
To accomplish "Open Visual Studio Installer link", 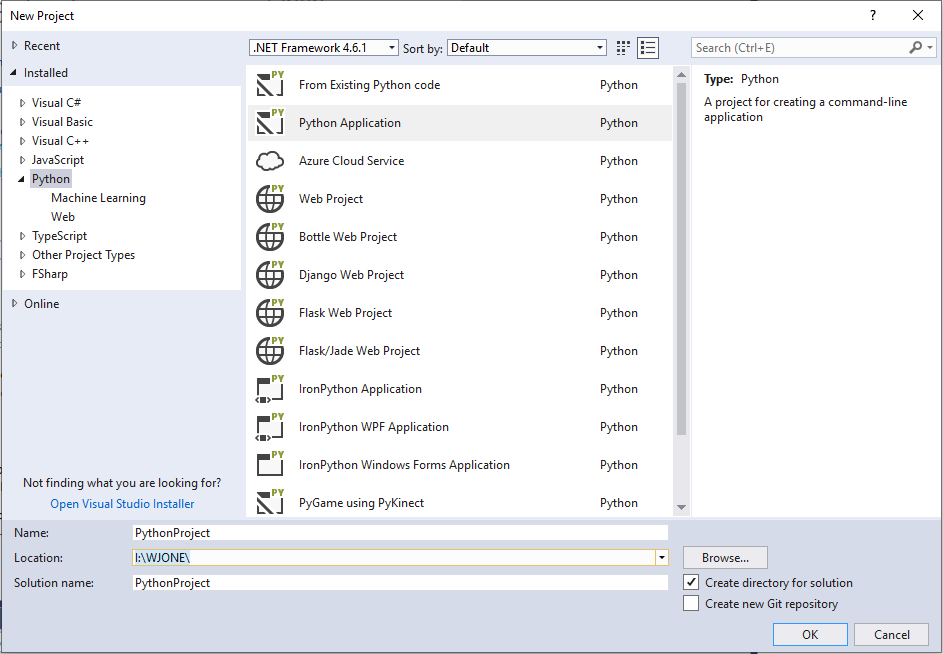I will click(122, 504).
